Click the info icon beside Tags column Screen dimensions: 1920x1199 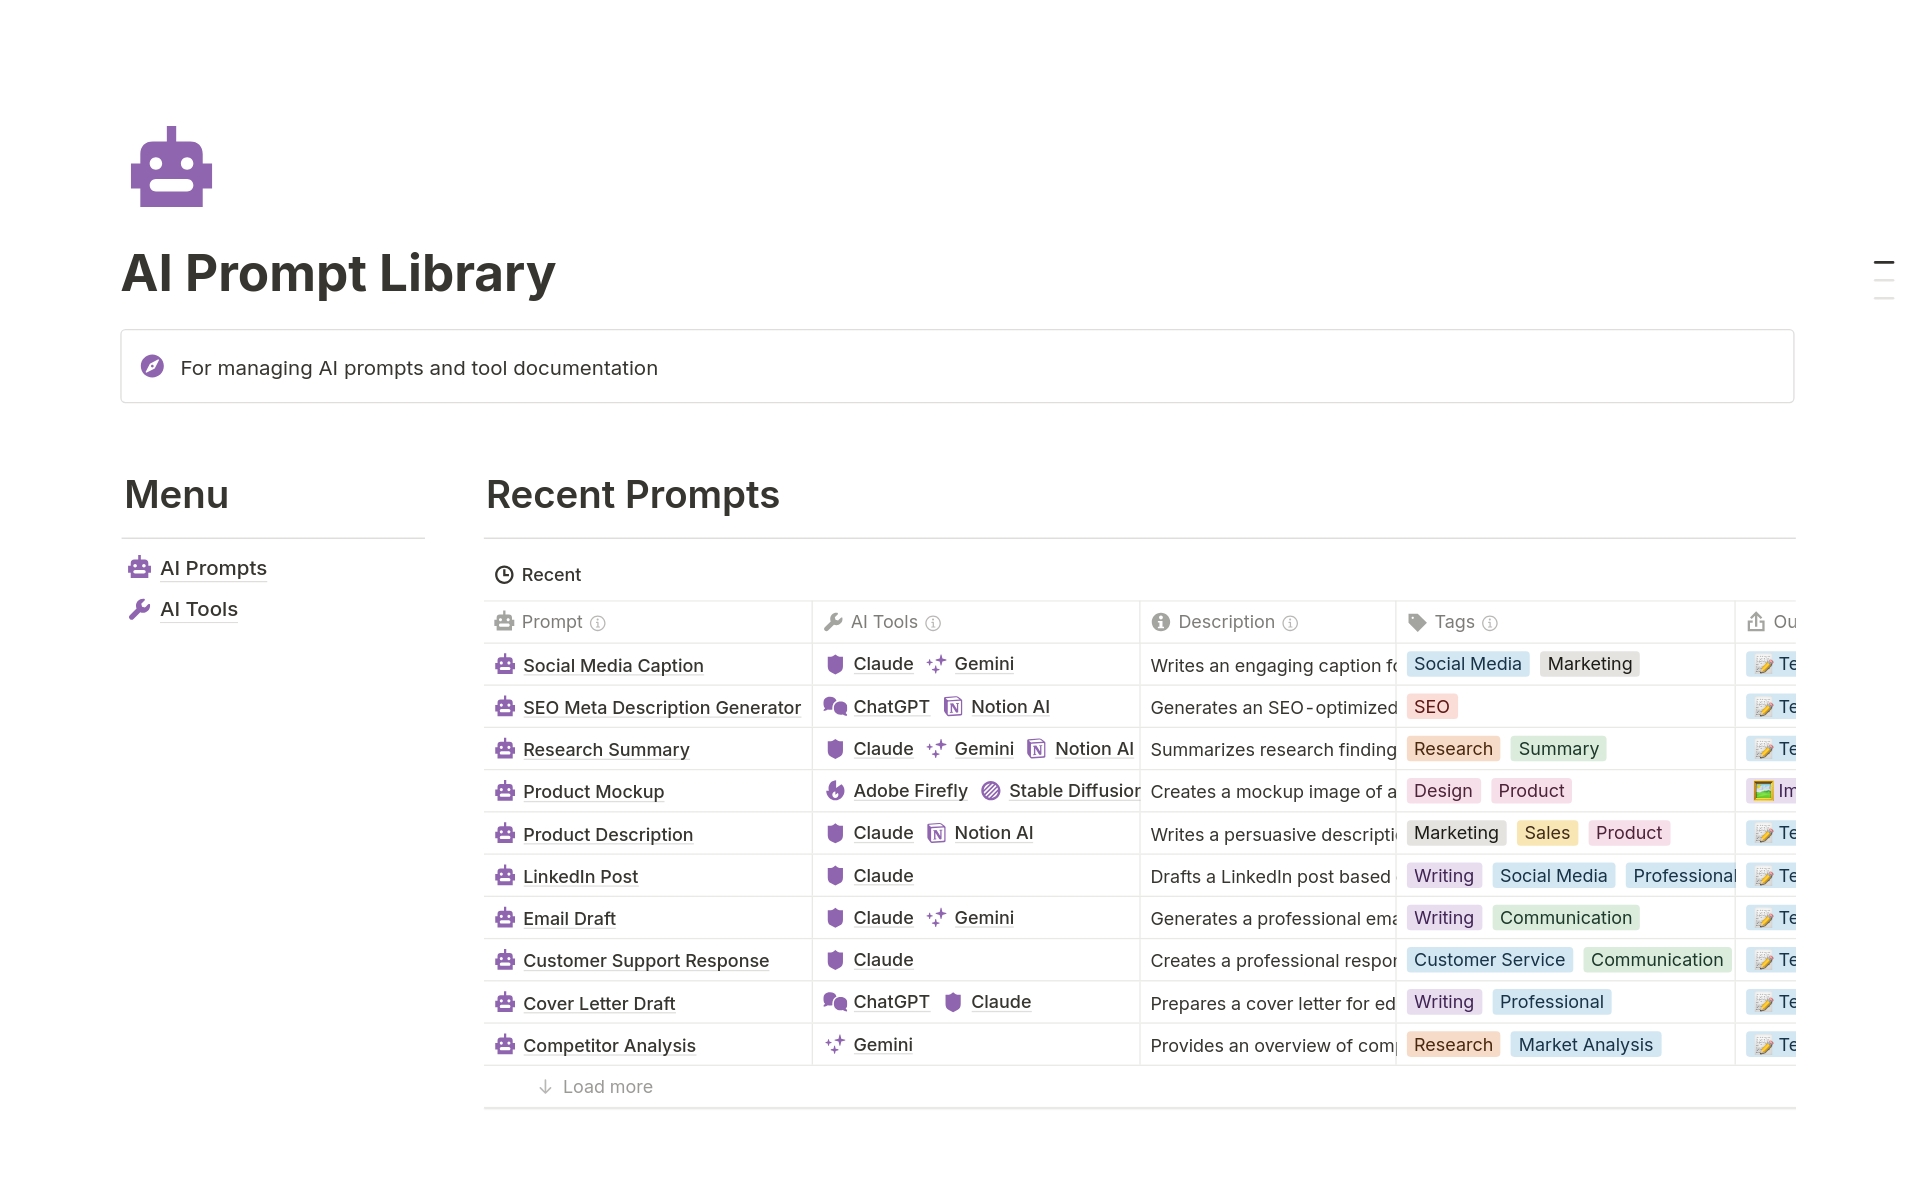tap(1490, 623)
